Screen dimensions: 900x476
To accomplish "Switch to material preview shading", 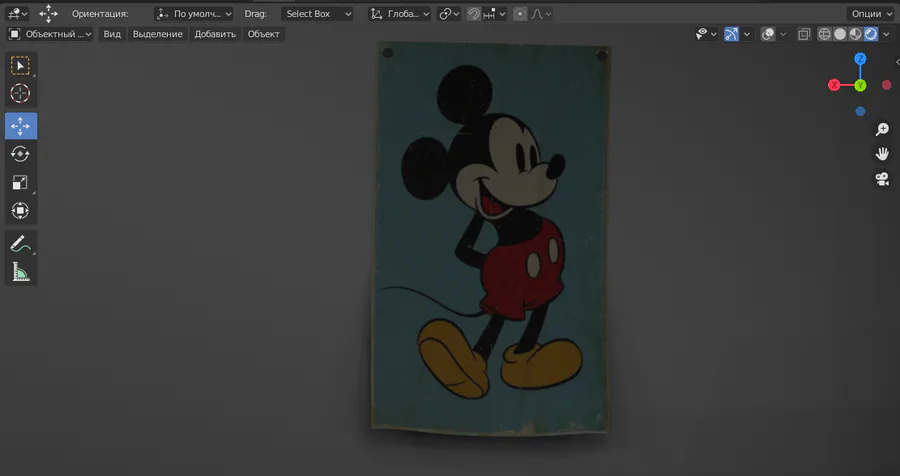I will coord(855,34).
